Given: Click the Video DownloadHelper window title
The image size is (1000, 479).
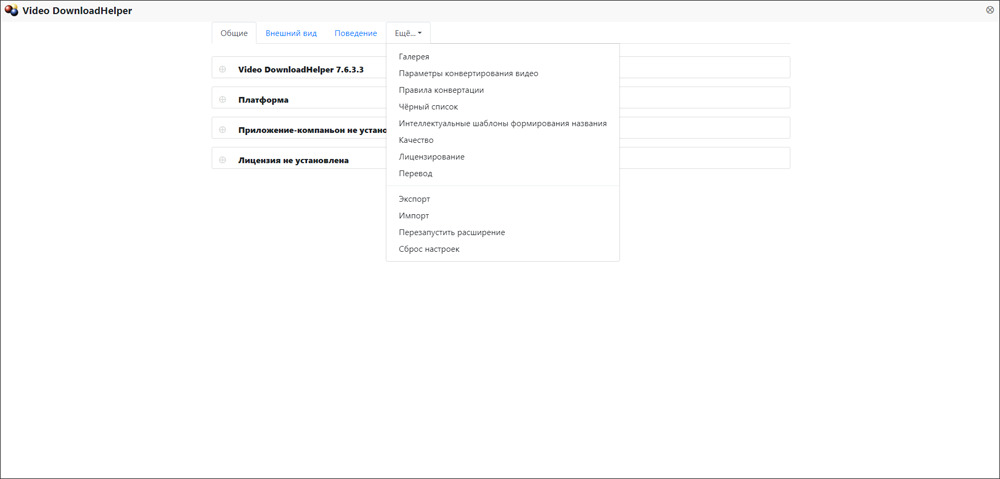Looking at the screenshot, I should coord(77,10).
